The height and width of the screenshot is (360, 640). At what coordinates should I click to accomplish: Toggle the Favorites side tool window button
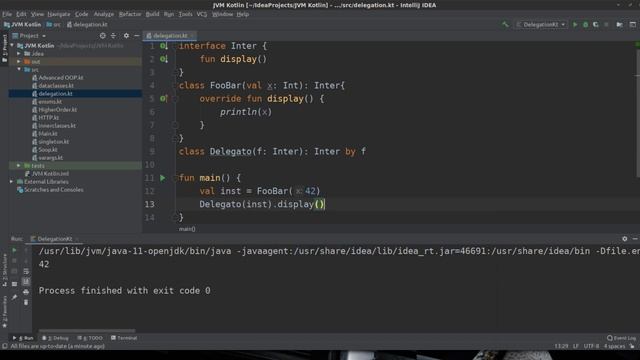pyautogui.click(x=4, y=312)
